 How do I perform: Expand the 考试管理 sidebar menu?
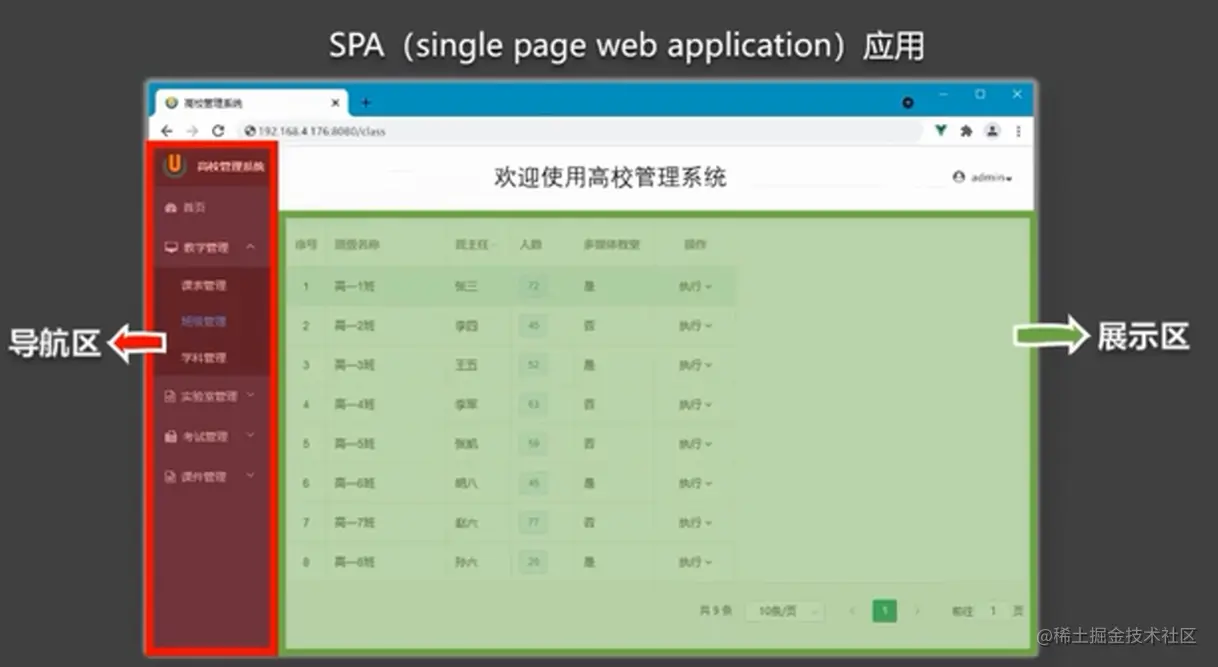[212, 436]
